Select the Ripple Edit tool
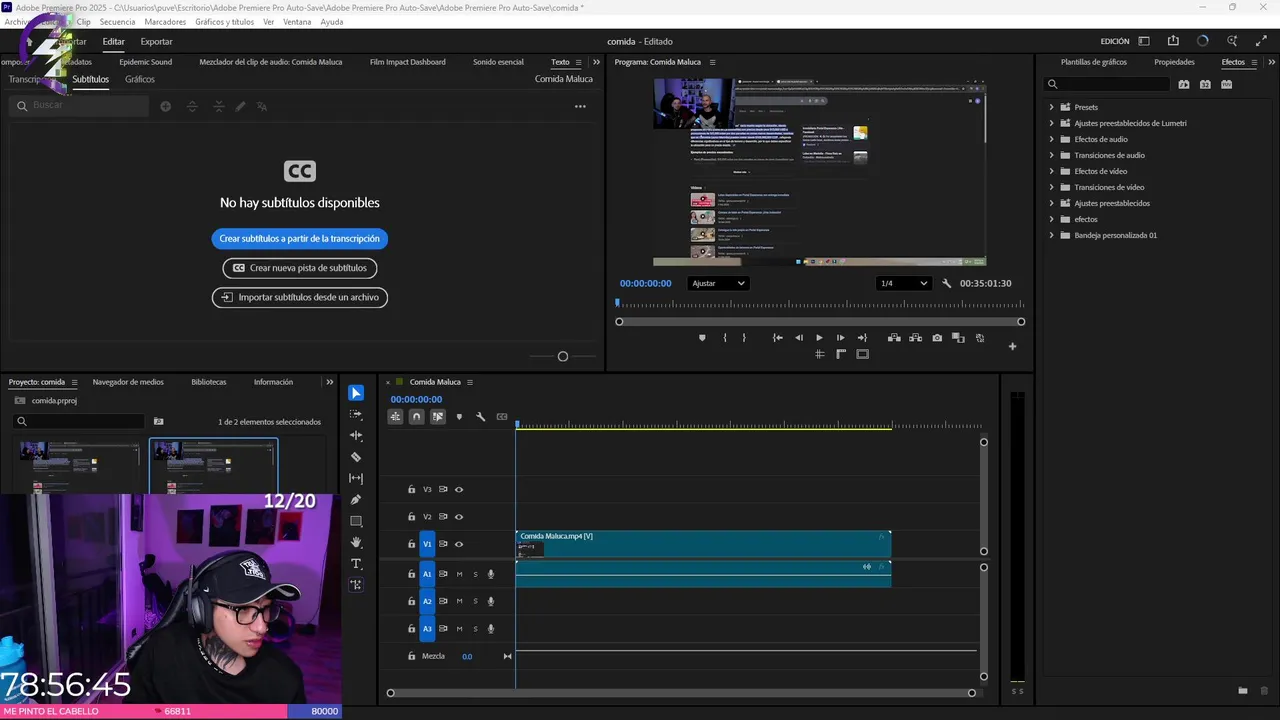Viewport: 1280px width, 720px height. click(x=356, y=436)
